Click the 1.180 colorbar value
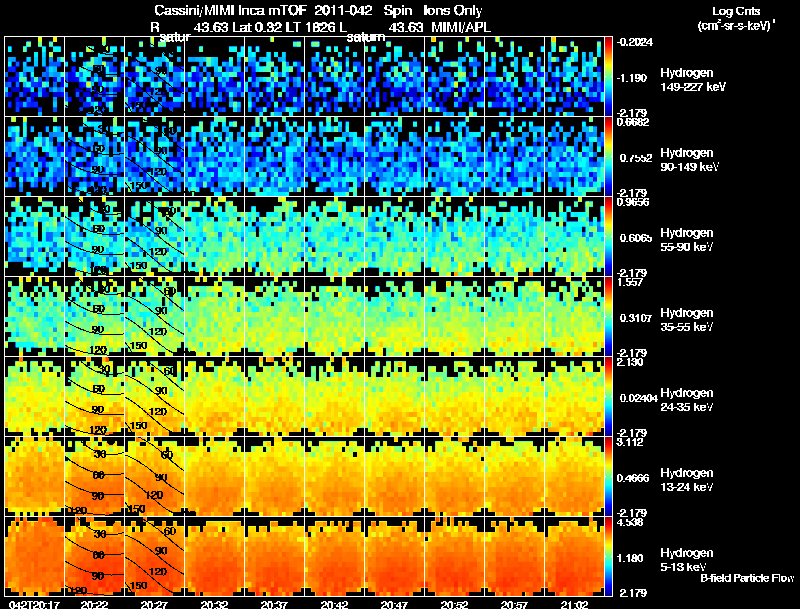 630,559
